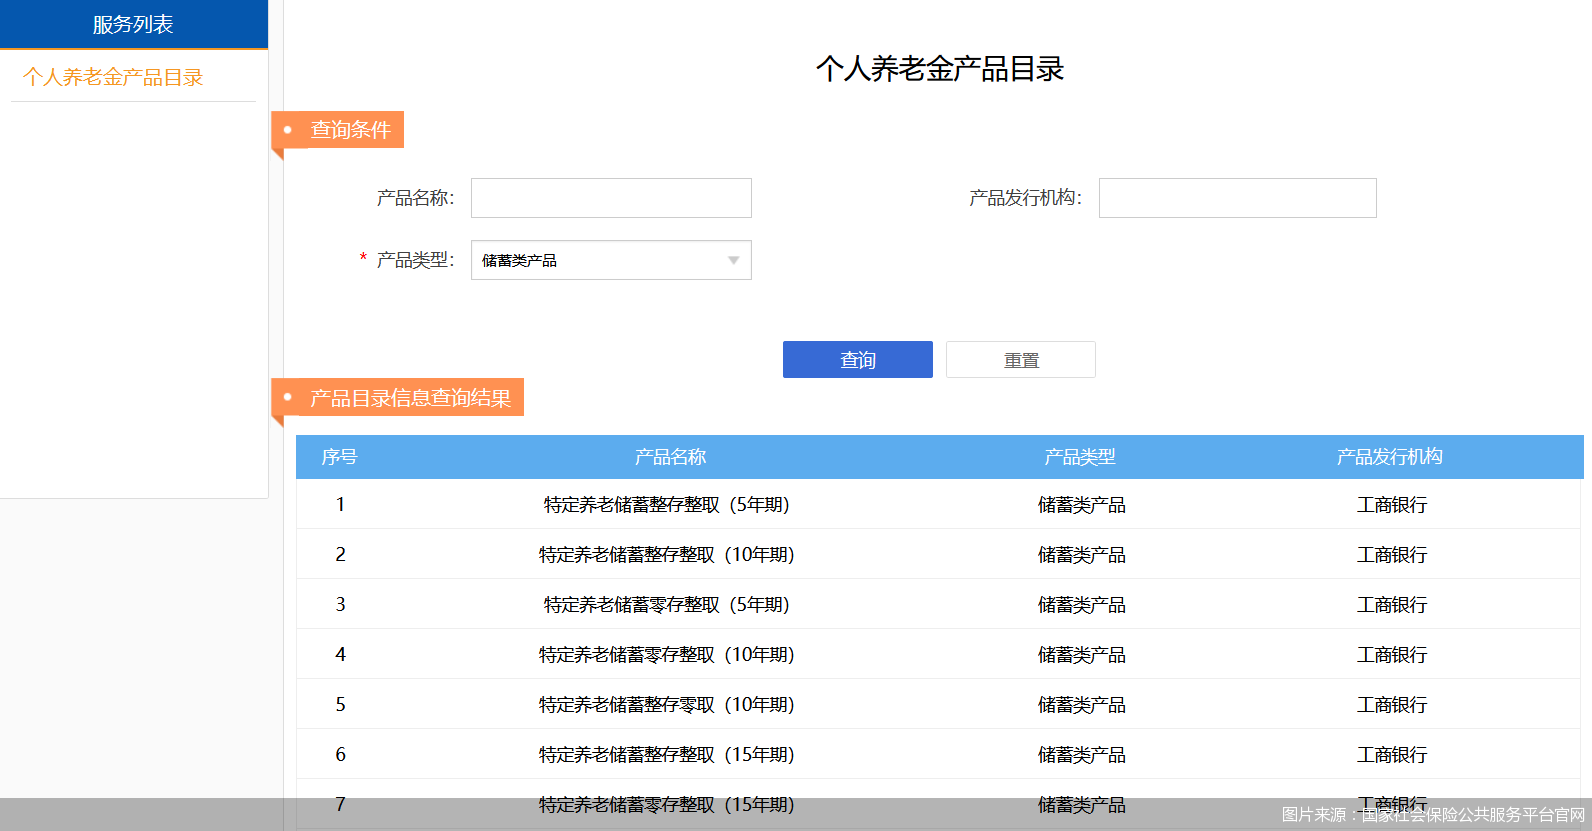Select 特定养老储蓄整存零取 (10年期) in row 5
Image resolution: width=1592 pixels, height=831 pixels.
coord(666,705)
